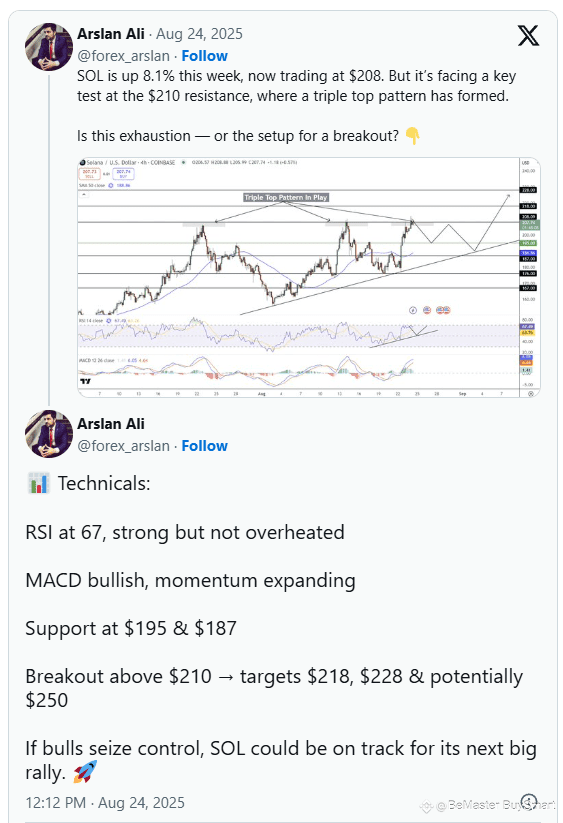Select the bar chart emoji before Technicals

click(38, 483)
